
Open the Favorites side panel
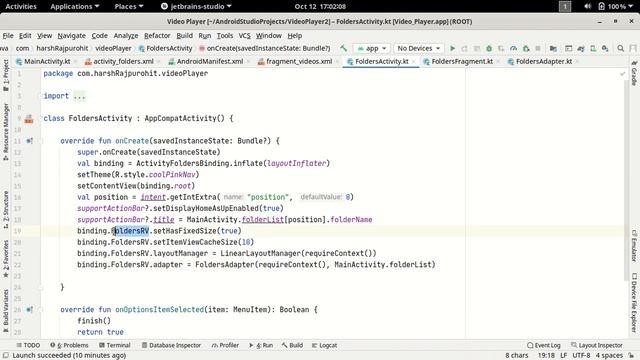click(x=6, y=259)
